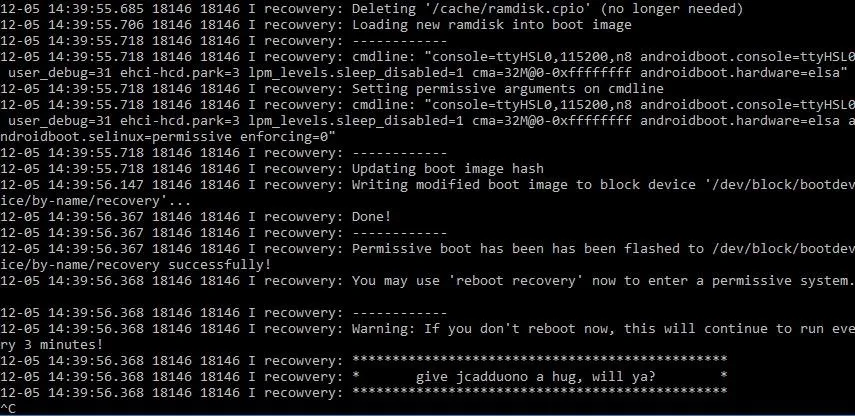This screenshot has width=855, height=416.
Task: Click the first 'cmdline: "console=ttyHSL0' line
Action: tap(428, 57)
